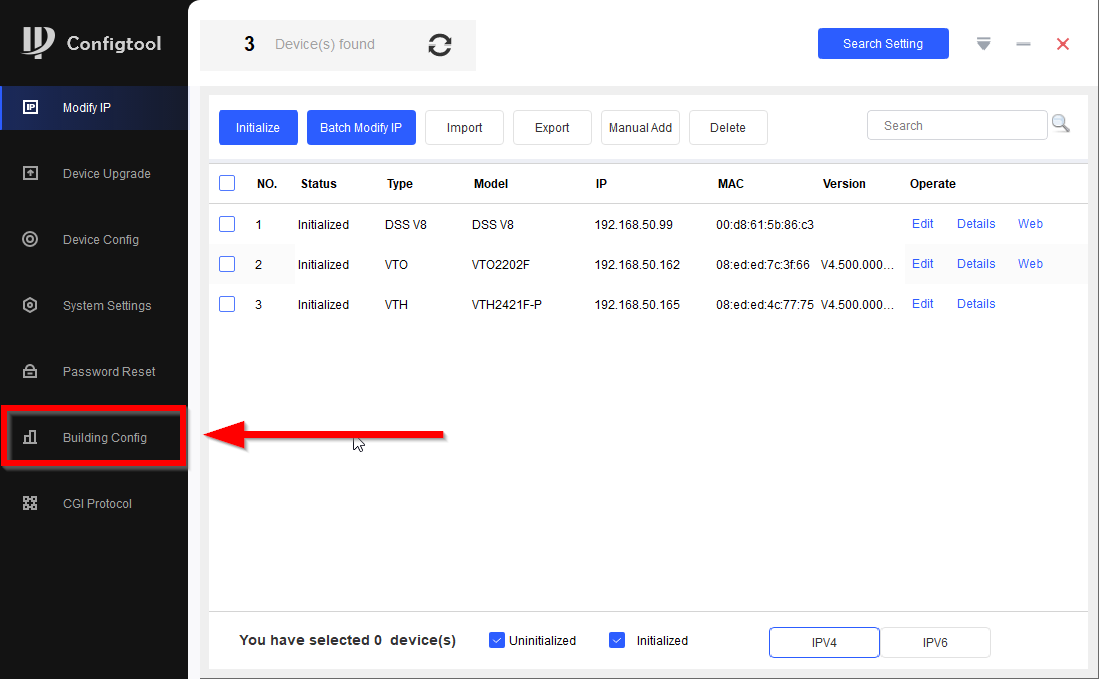Click the Password Reset sidebar icon
1099x679 pixels.
(x=30, y=371)
